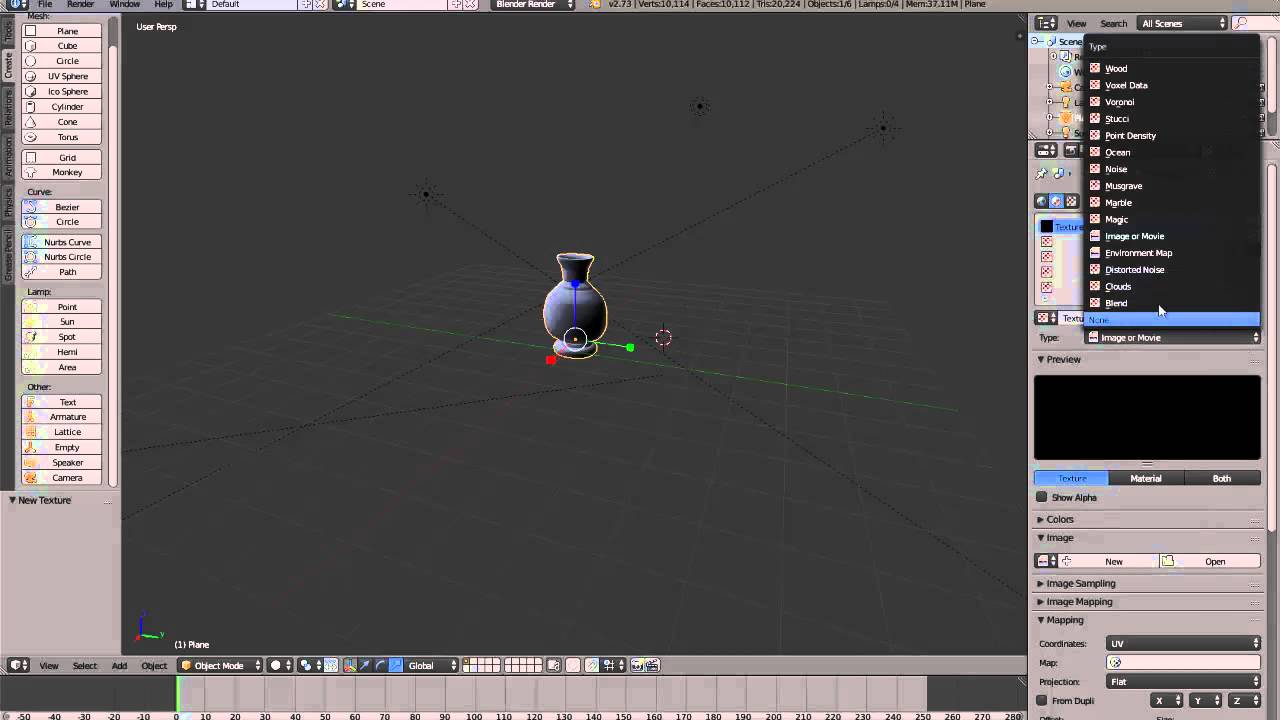1280x720 pixels.
Task: Select Texture preview mode
Action: 1072,478
